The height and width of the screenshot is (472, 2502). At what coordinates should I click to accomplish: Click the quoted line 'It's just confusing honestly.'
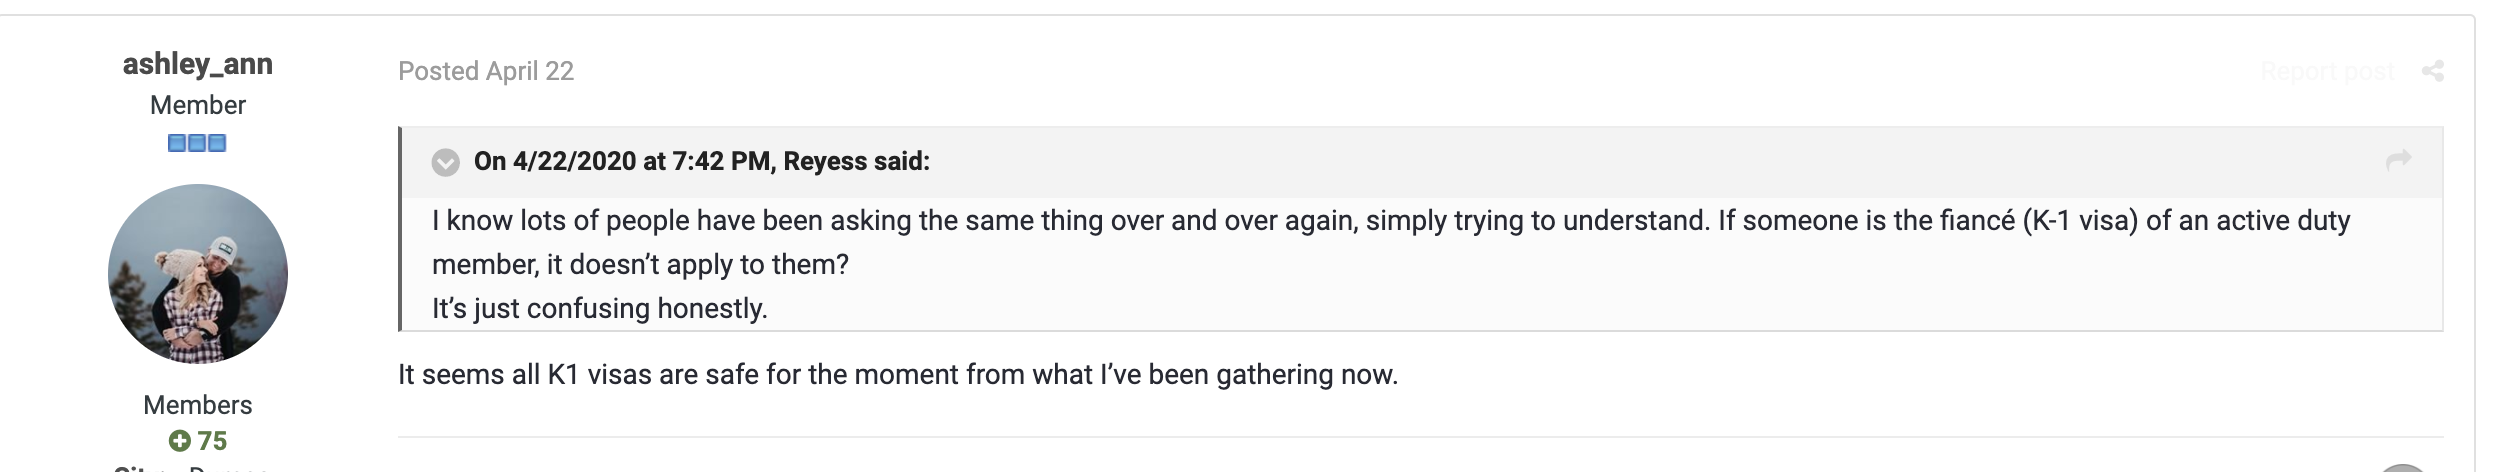click(600, 308)
